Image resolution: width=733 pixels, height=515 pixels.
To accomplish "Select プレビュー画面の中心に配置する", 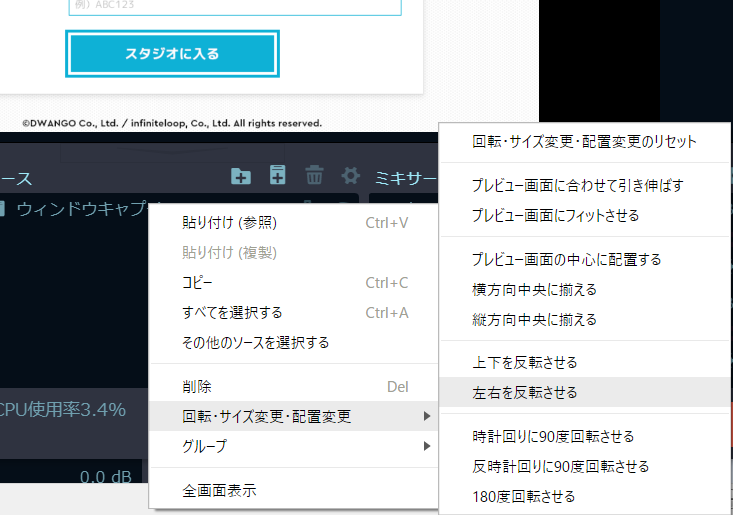I will click(x=585, y=259).
